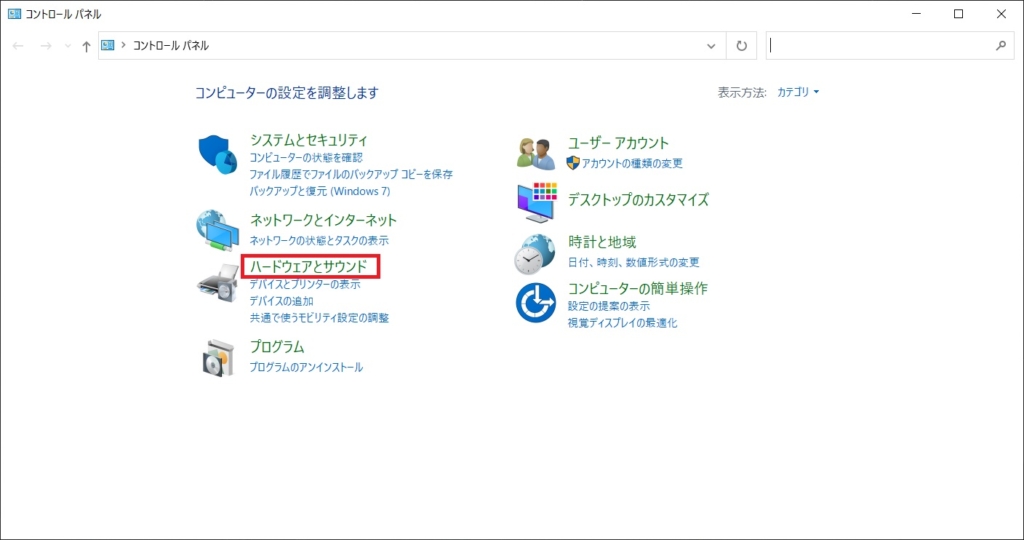Minimize the Control Panel window
The height and width of the screenshot is (540, 1024).
[x=916, y=14]
